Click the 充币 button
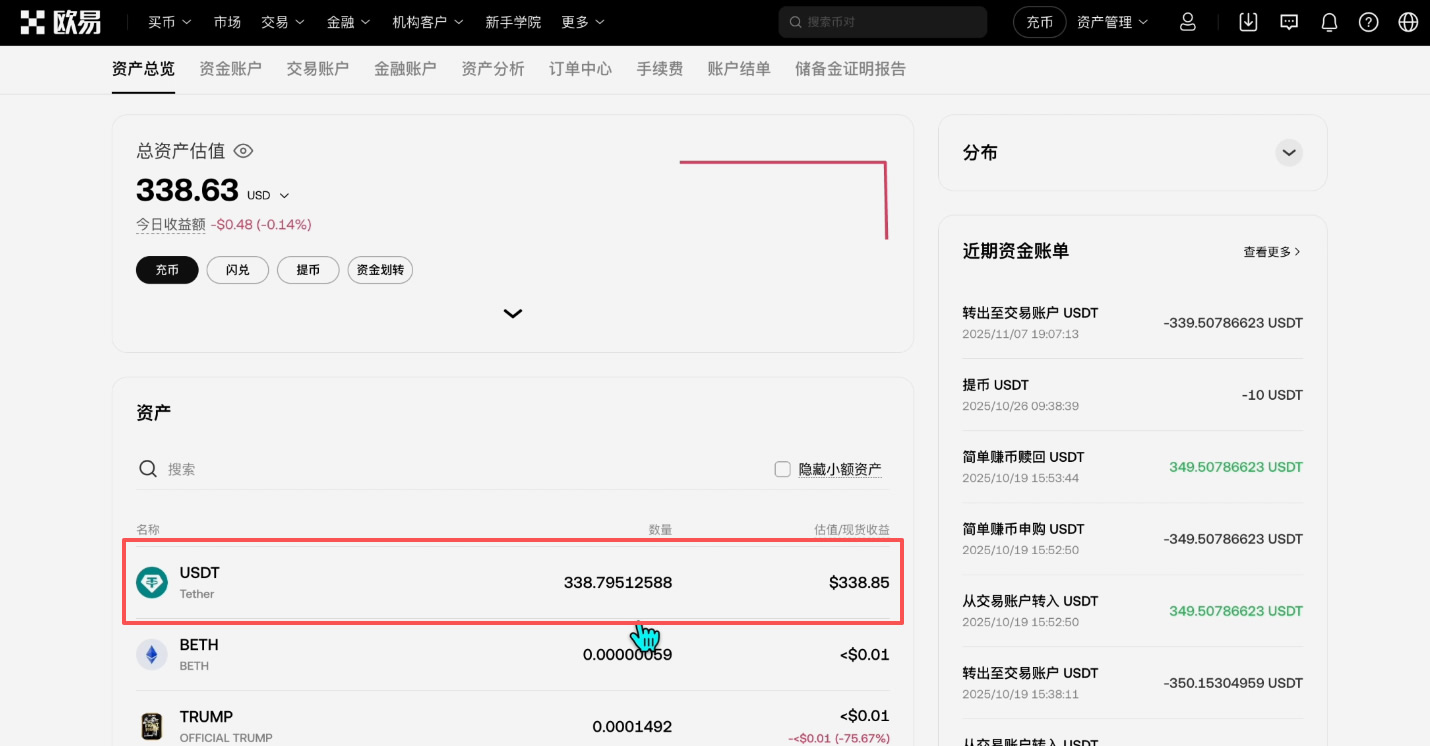Viewport: 1430px width, 746px height. tap(166, 270)
